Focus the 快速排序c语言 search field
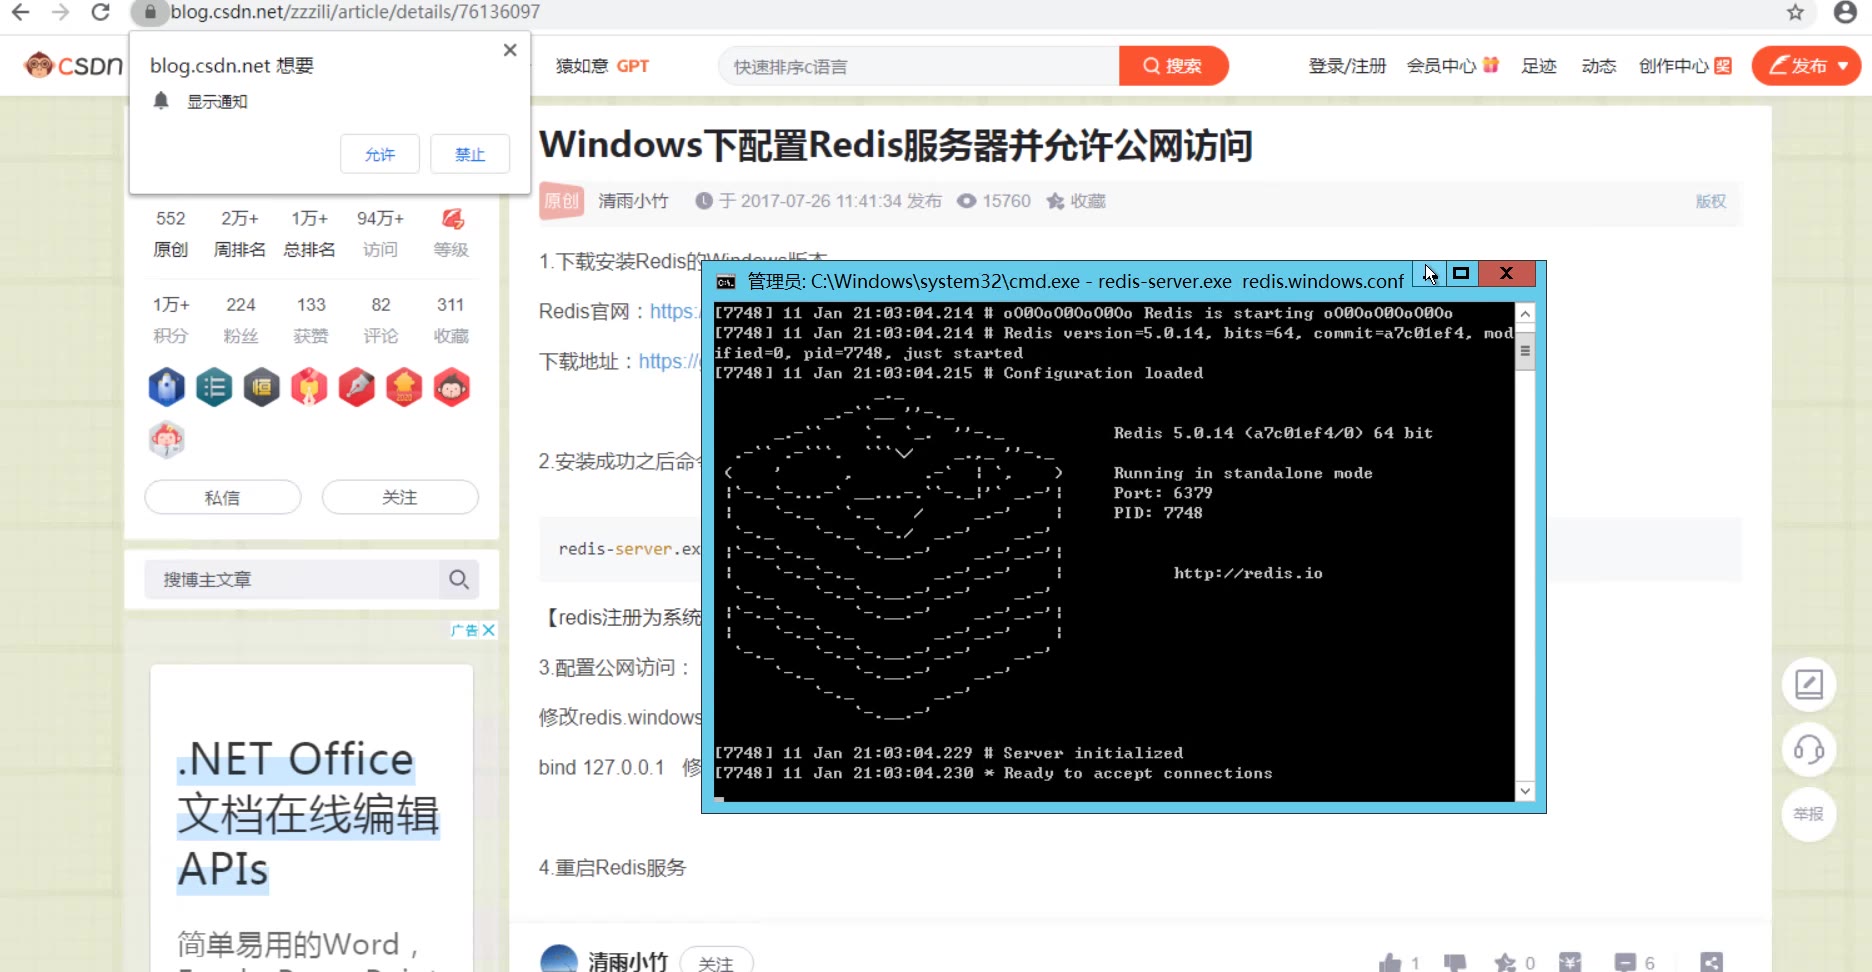Viewport: 1872px width, 972px height. tap(920, 66)
